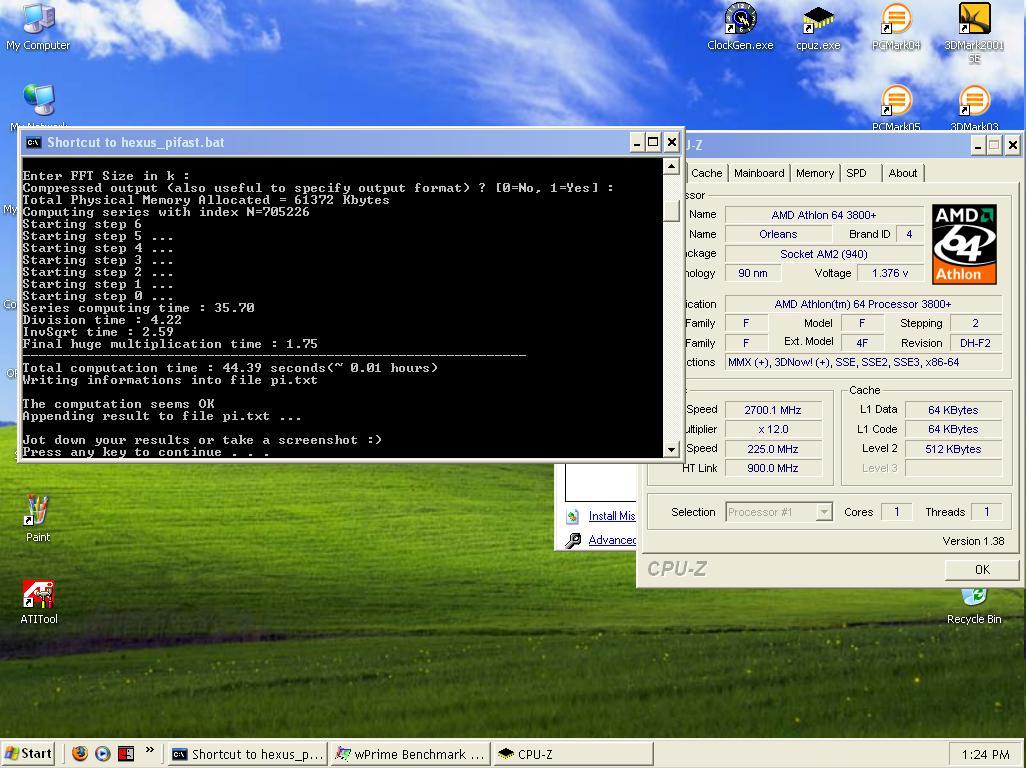1026x770 pixels.
Task: Click the Install Mis... link
Action: 612,516
